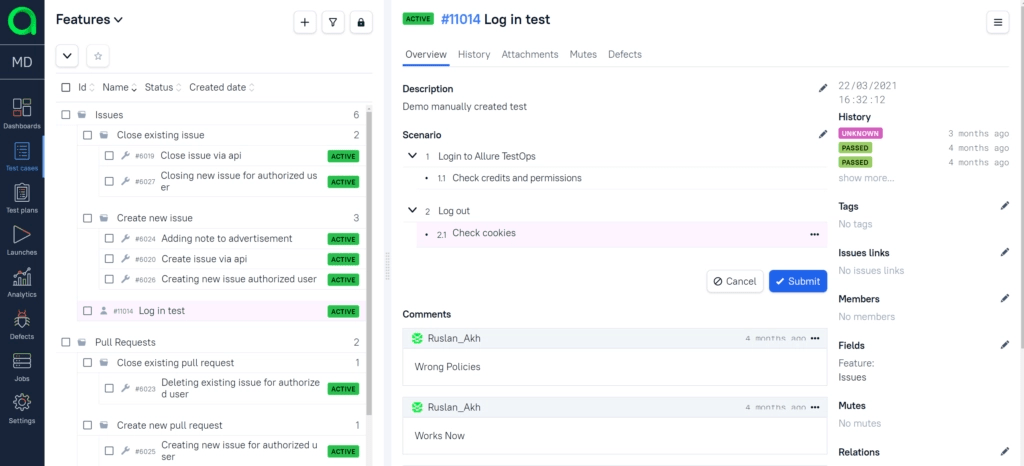1024x466 pixels.
Task: Click show more in History
Action: point(866,178)
